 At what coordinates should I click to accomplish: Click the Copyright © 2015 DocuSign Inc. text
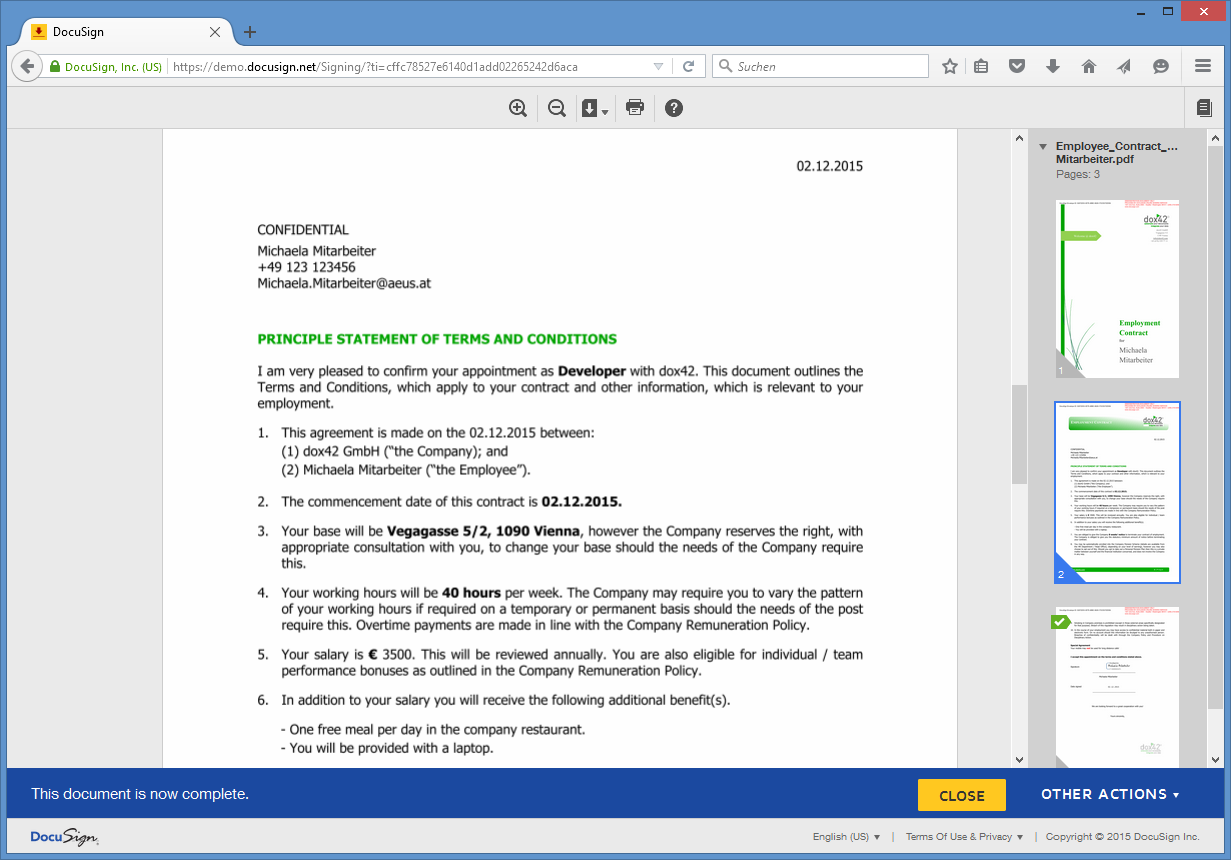click(x=1122, y=837)
